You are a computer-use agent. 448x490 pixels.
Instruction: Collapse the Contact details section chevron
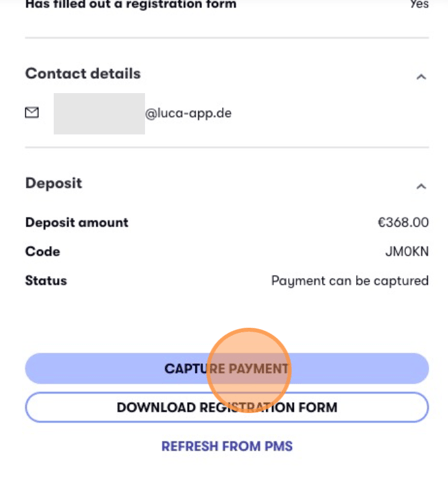coord(421,77)
